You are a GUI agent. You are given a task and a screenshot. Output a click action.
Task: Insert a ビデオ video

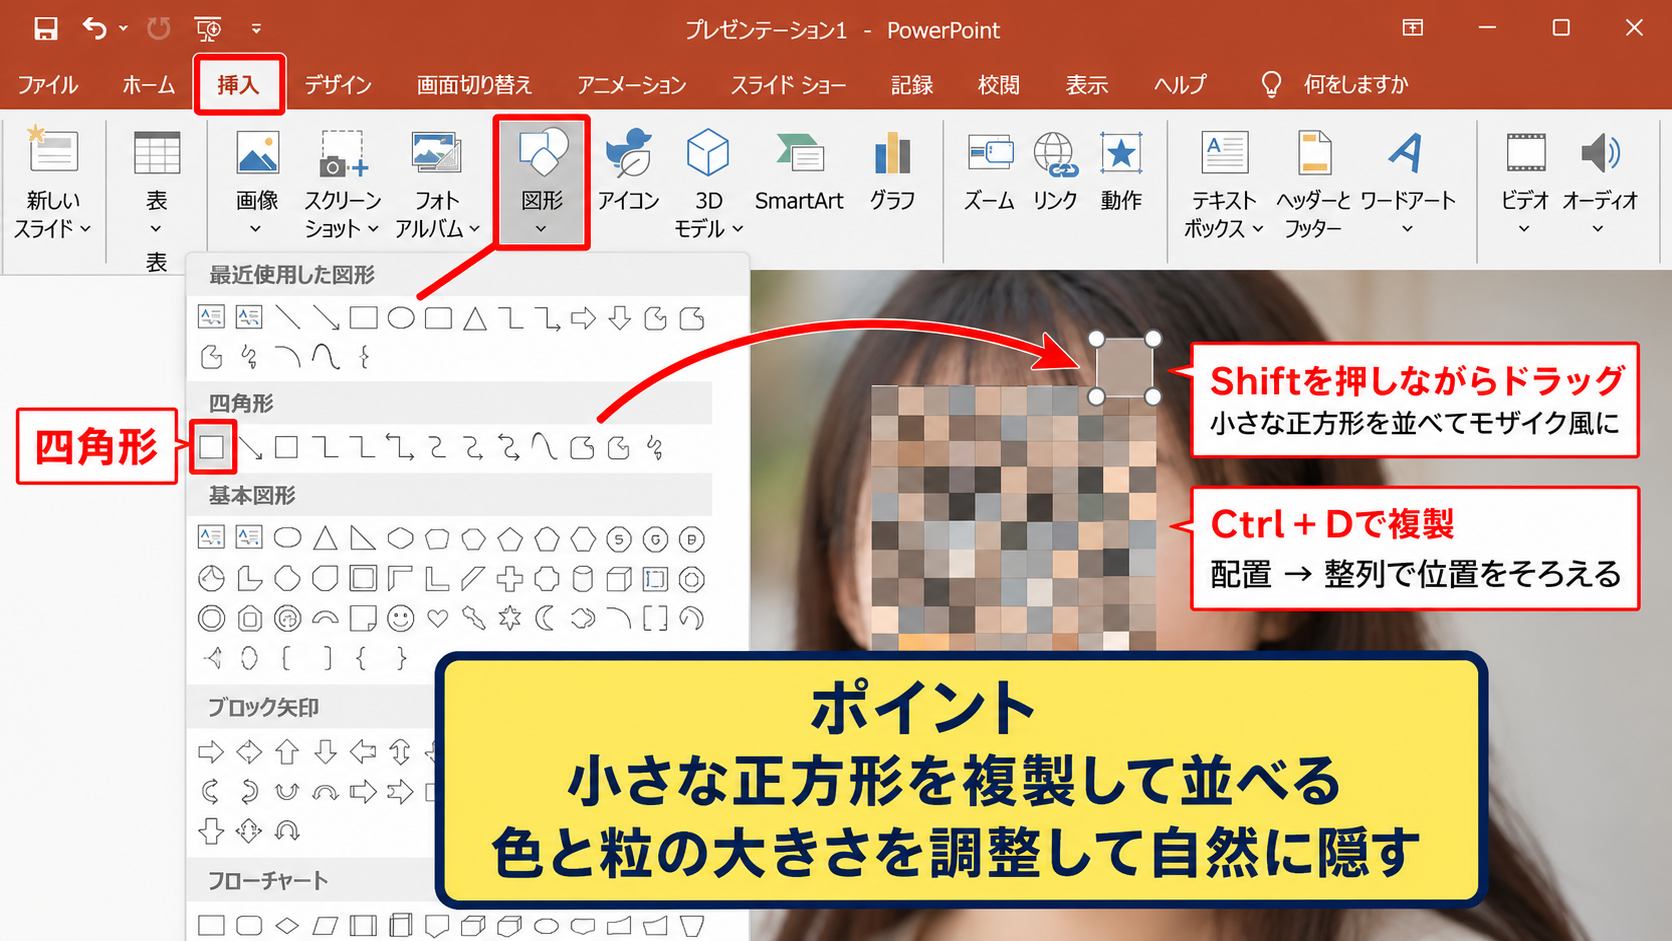pos(1525,184)
